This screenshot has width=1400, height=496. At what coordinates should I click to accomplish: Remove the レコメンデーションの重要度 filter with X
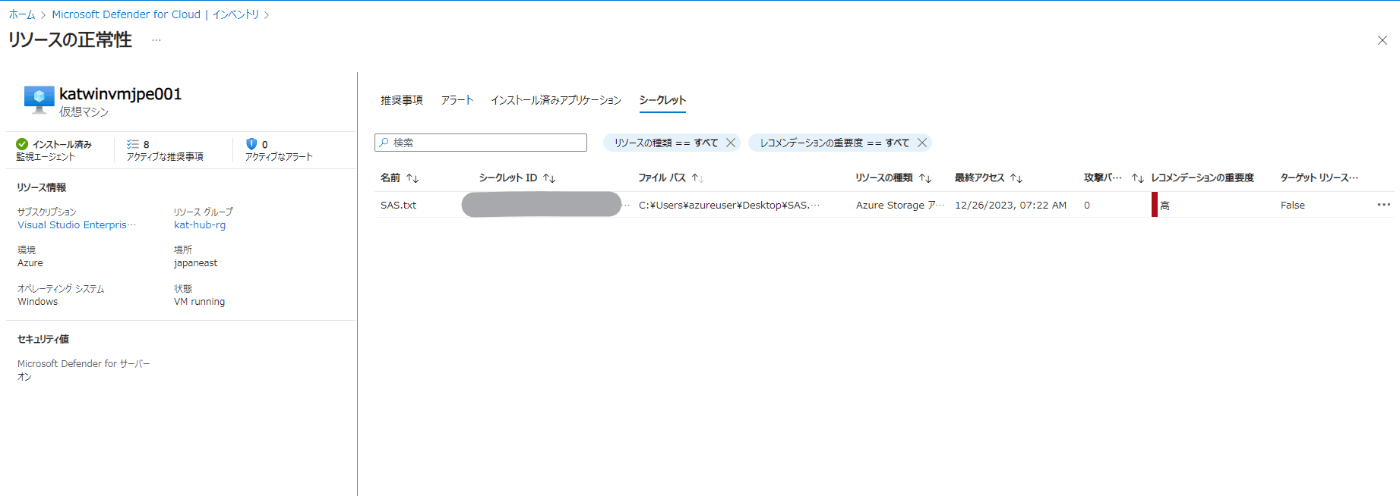922,143
